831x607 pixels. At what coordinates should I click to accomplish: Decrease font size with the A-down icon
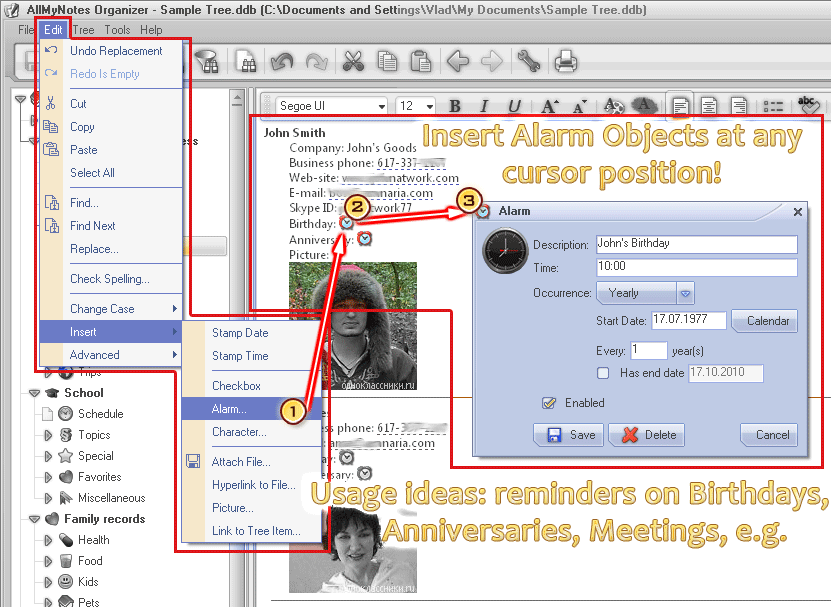tap(580, 106)
